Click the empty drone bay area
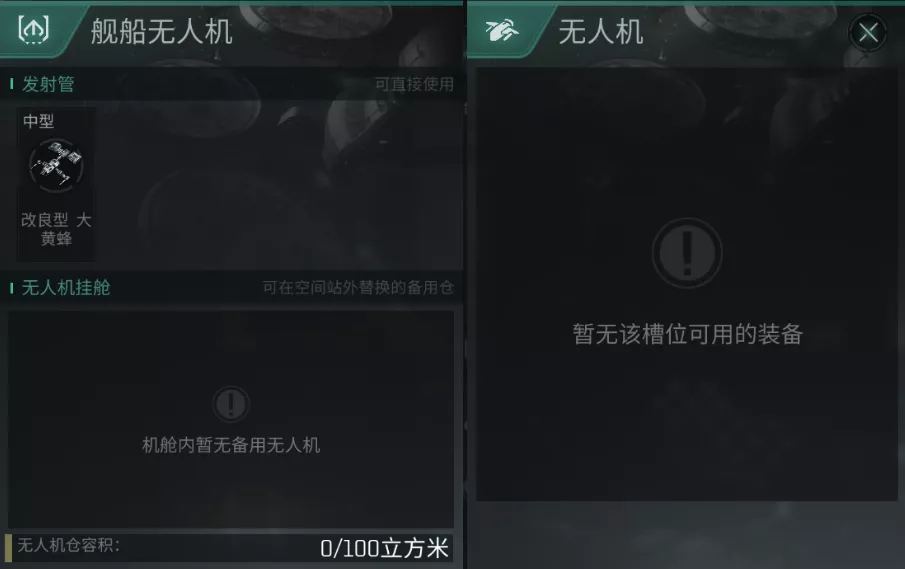This screenshot has width=905, height=569. (231, 420)
